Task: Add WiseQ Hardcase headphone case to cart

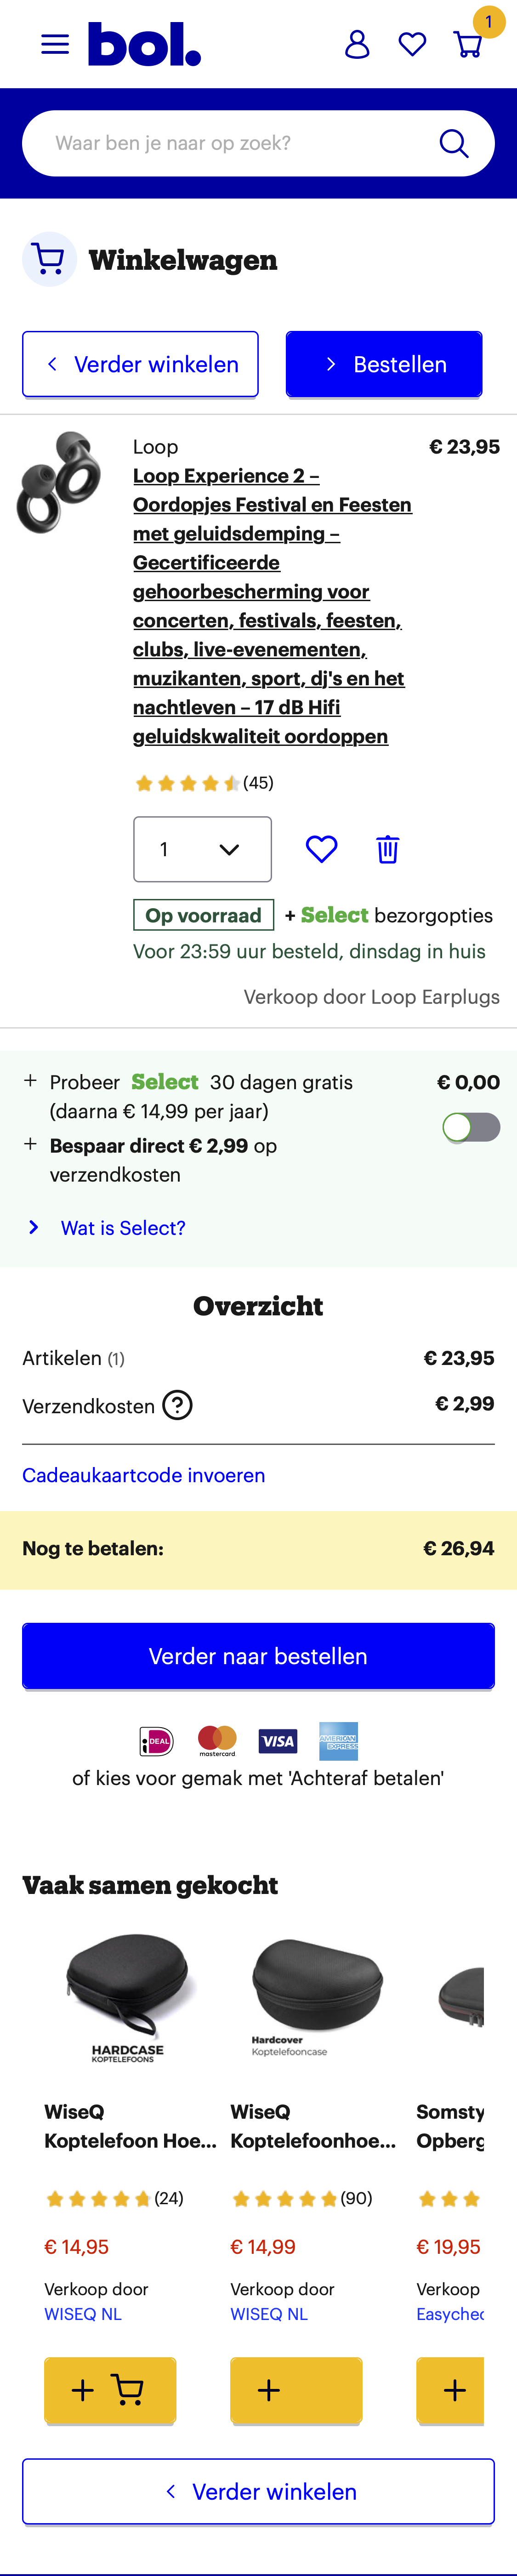Action: click(x=110, y=2390)
